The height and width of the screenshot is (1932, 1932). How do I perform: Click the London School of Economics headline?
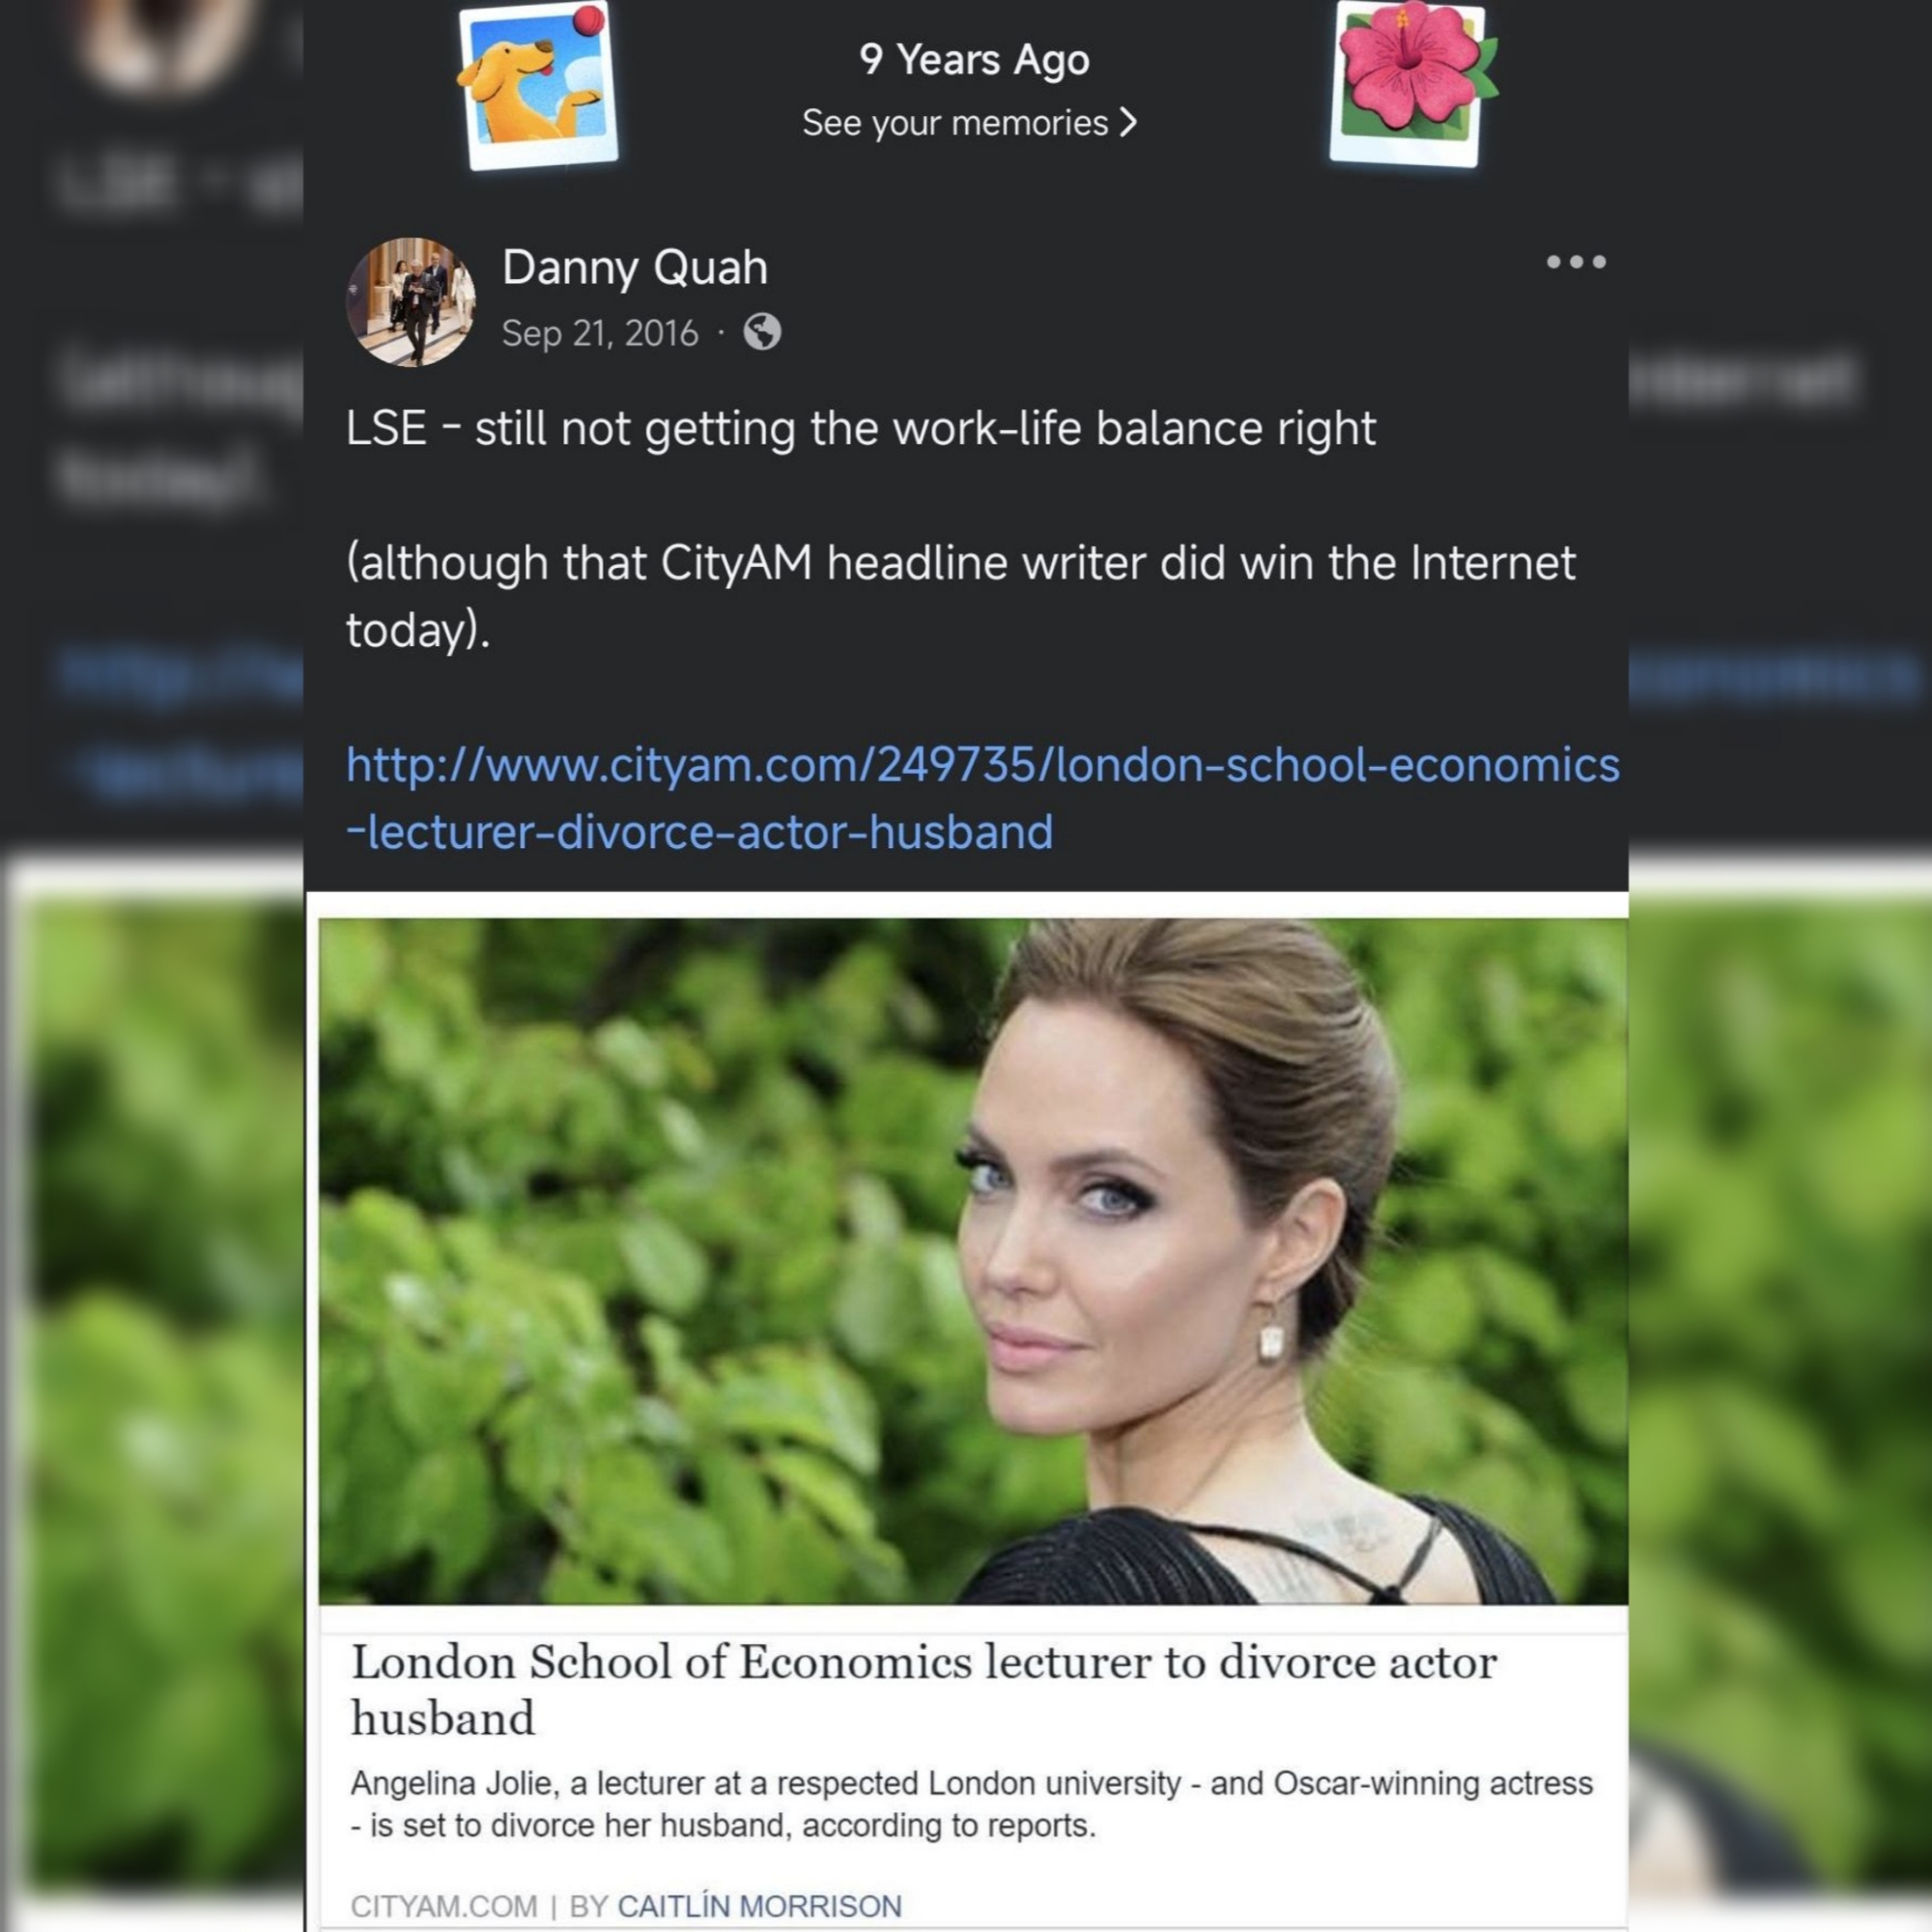[x=924, y=1690]
